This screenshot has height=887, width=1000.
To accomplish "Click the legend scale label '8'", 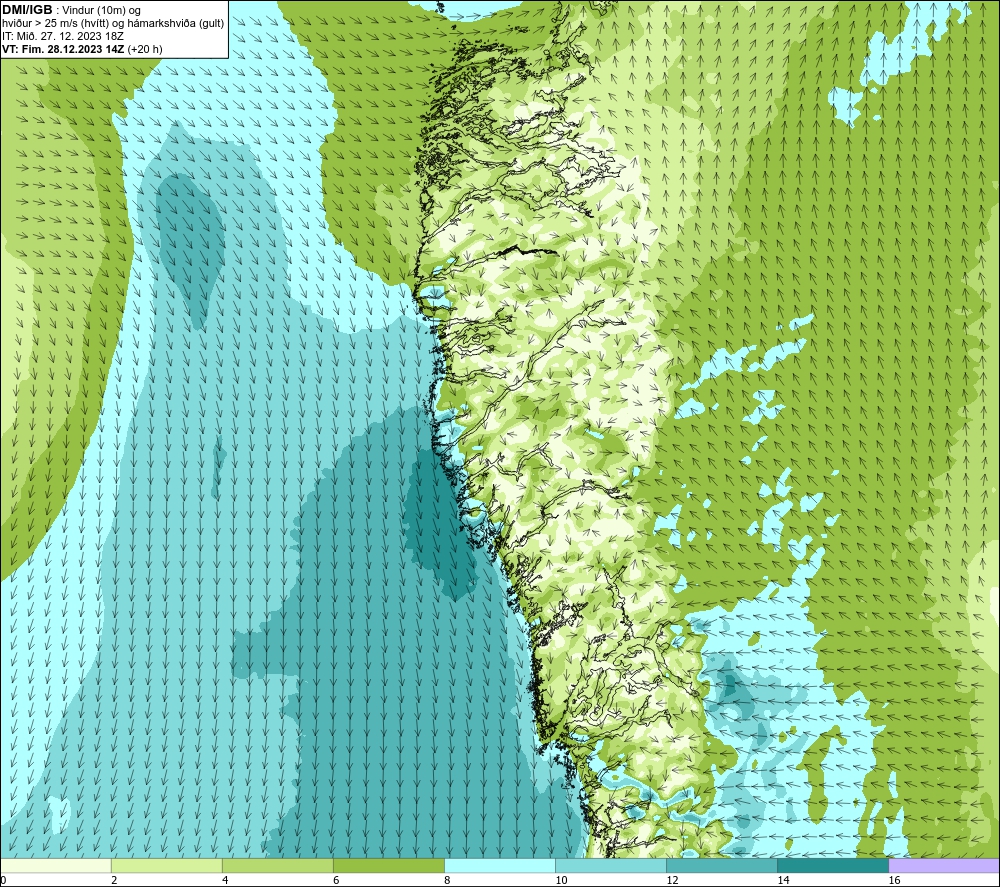I will (x=447, y=881).
